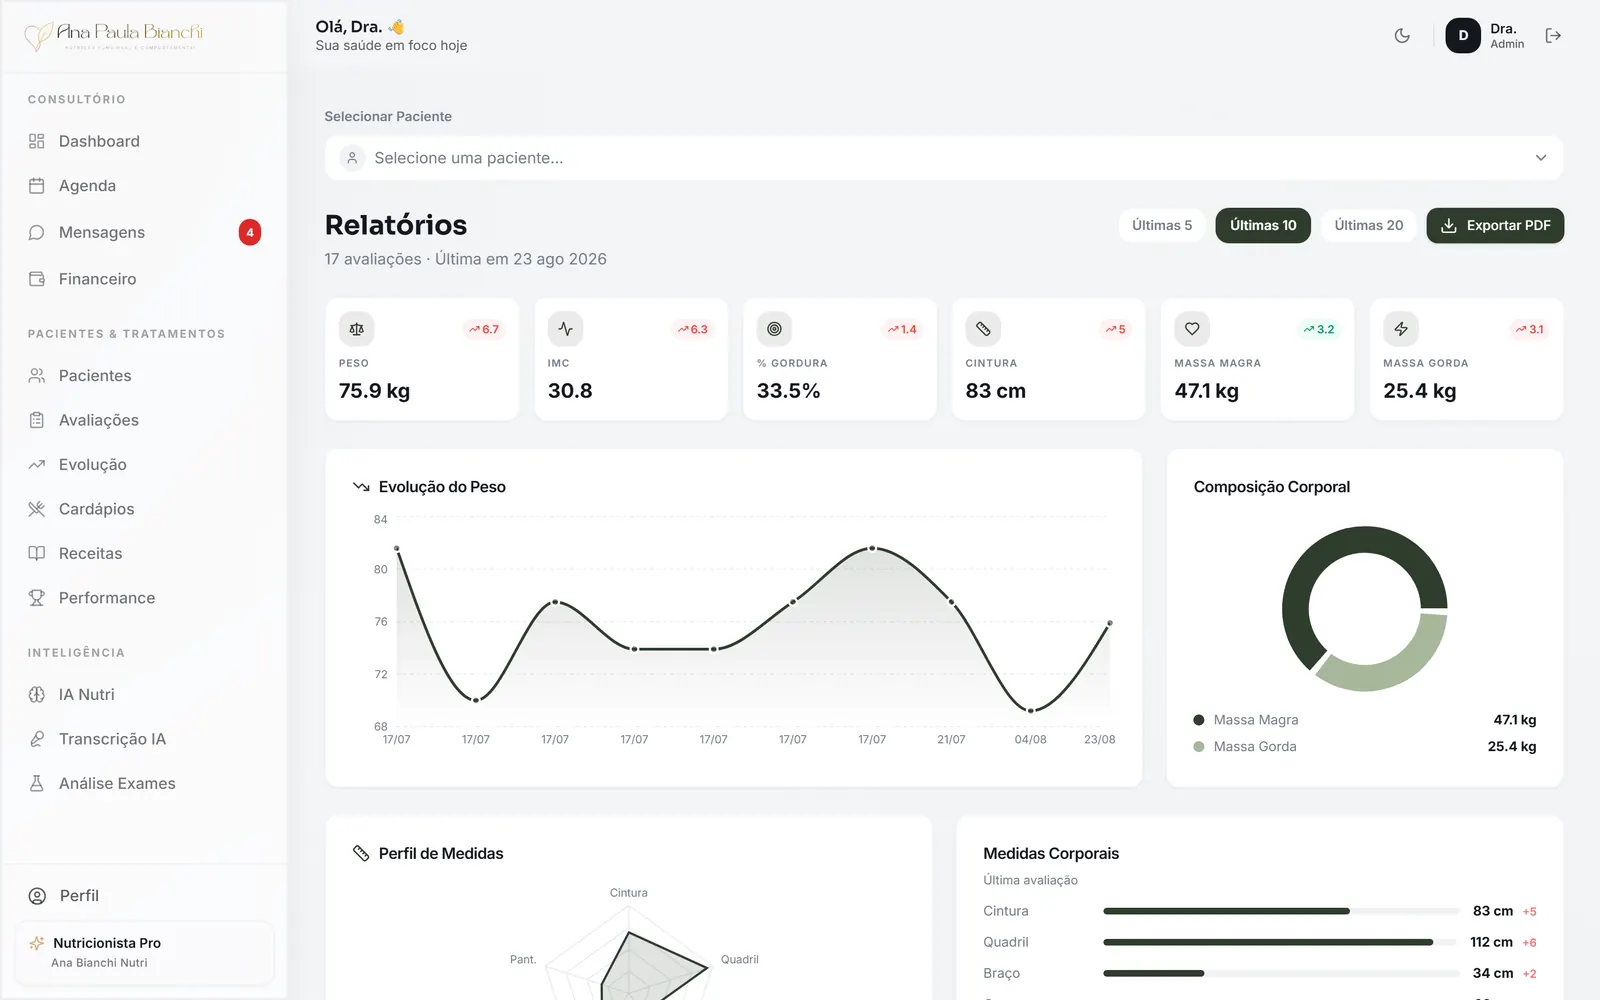This screenshot has height=1000, width=1600.
Task: Click the Cintura tape measure icon
Action: pyautogui.click(x=984, y=329)
